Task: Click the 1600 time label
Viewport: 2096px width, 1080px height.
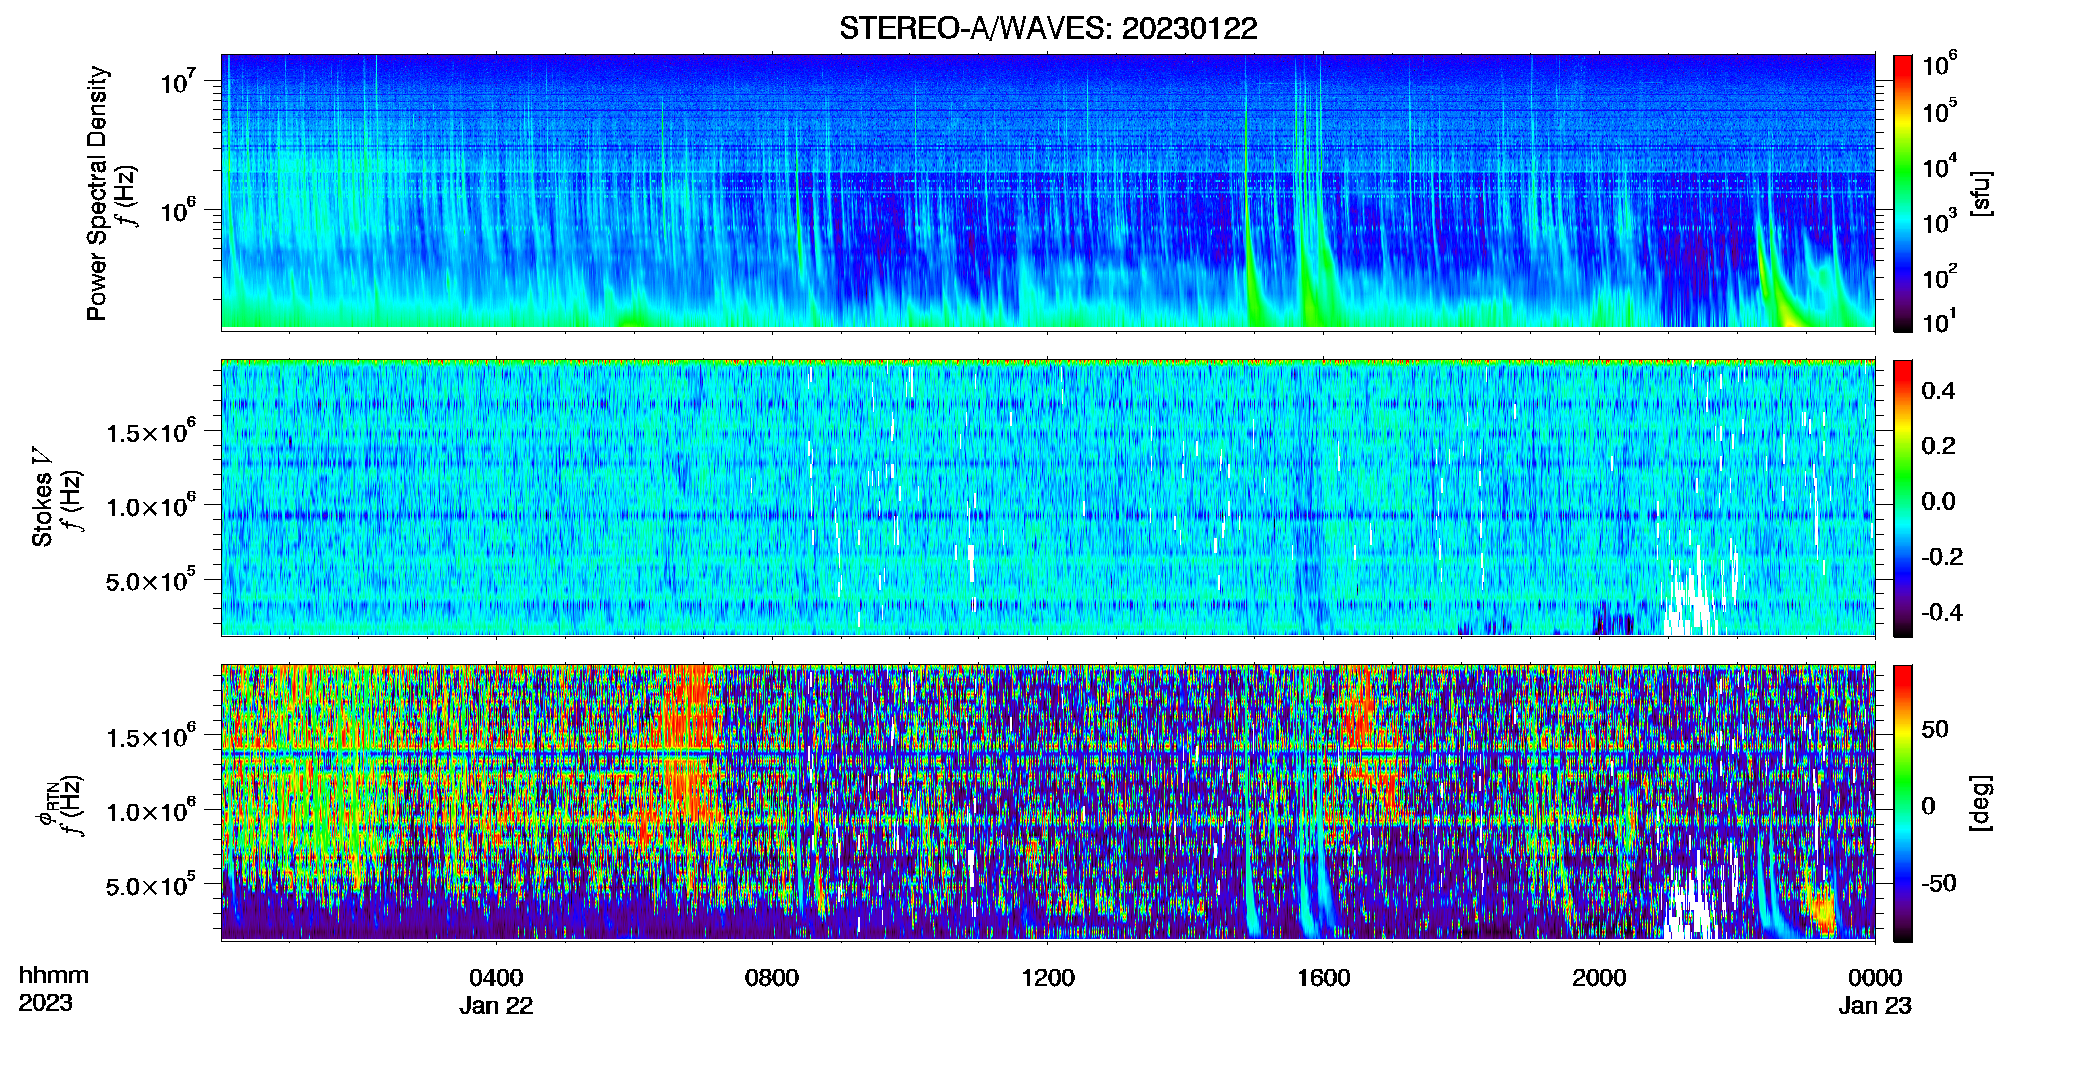Action: click(x=1323, y=978)
